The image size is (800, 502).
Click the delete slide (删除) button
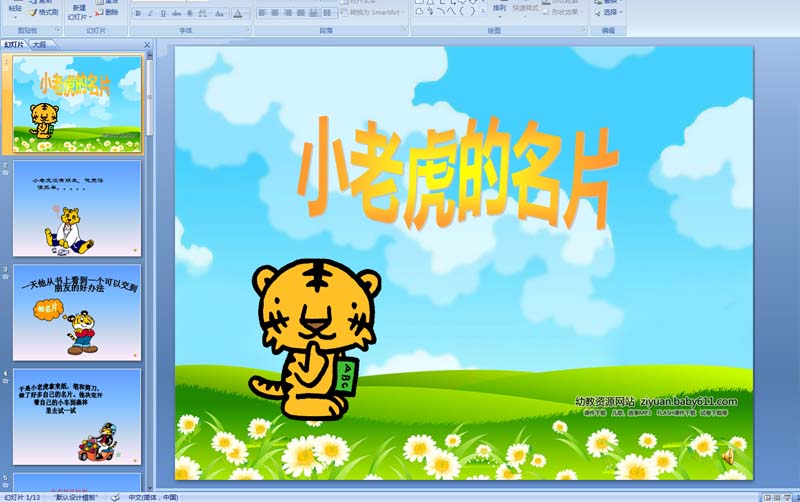pos(107,12)
